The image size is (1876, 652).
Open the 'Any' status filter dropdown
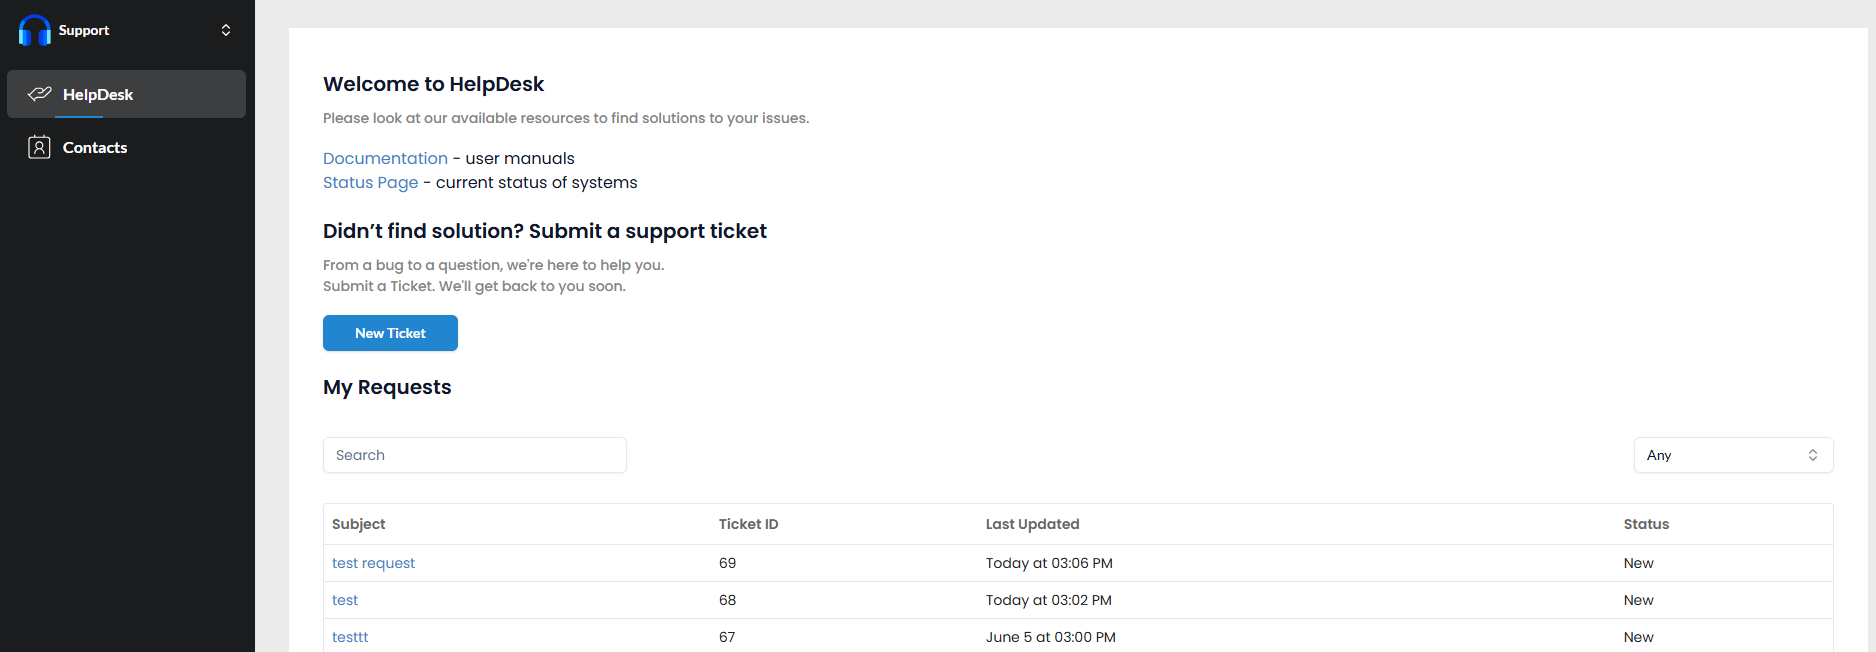coord(1732,455)
